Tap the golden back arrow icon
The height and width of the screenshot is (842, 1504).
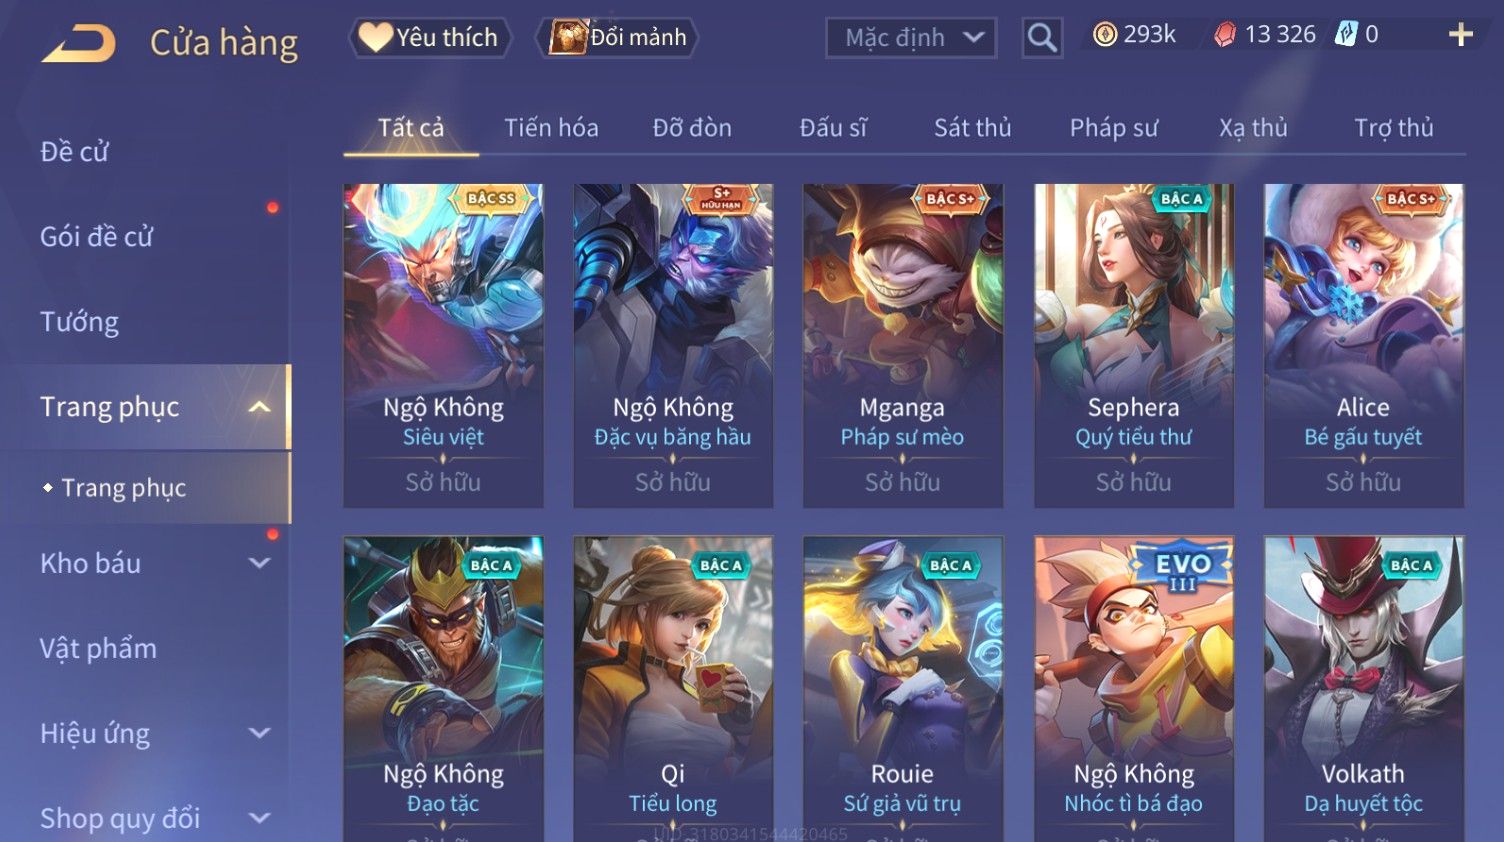tap(78, 43)
